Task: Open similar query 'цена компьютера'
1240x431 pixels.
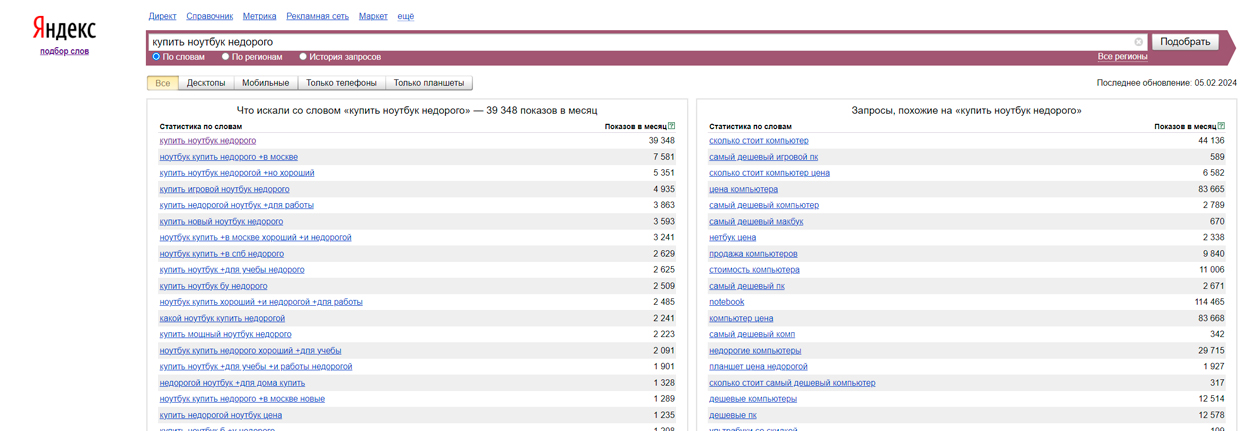Action: 743,189
